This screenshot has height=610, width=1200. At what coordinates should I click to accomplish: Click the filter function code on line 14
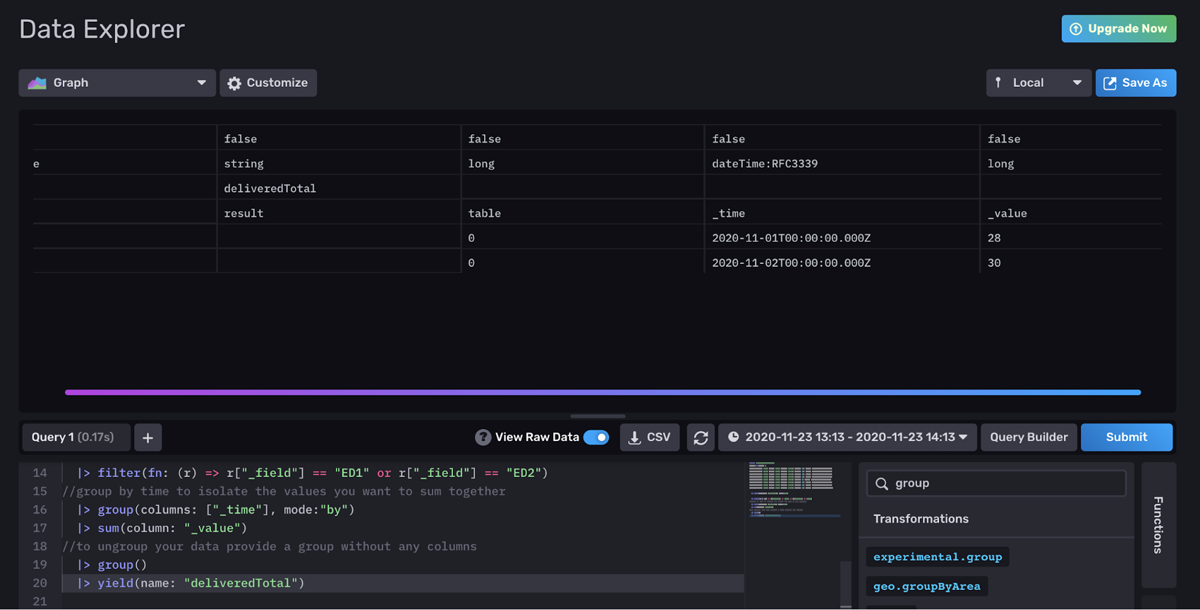[x=313, y=473]
